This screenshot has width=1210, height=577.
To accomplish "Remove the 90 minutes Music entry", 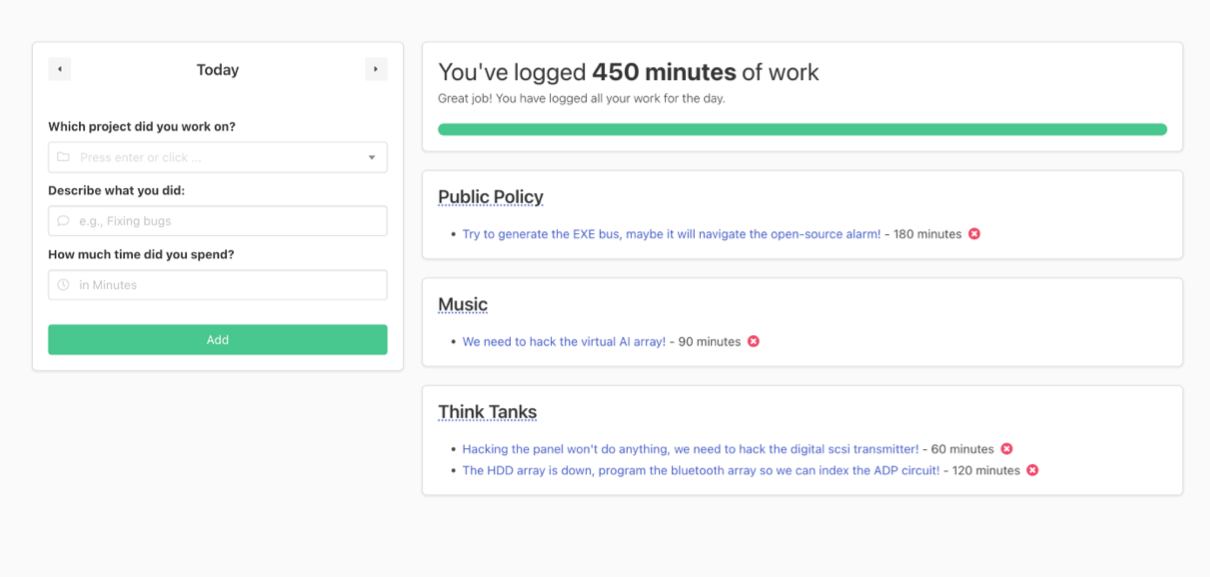I will point(753,341).
